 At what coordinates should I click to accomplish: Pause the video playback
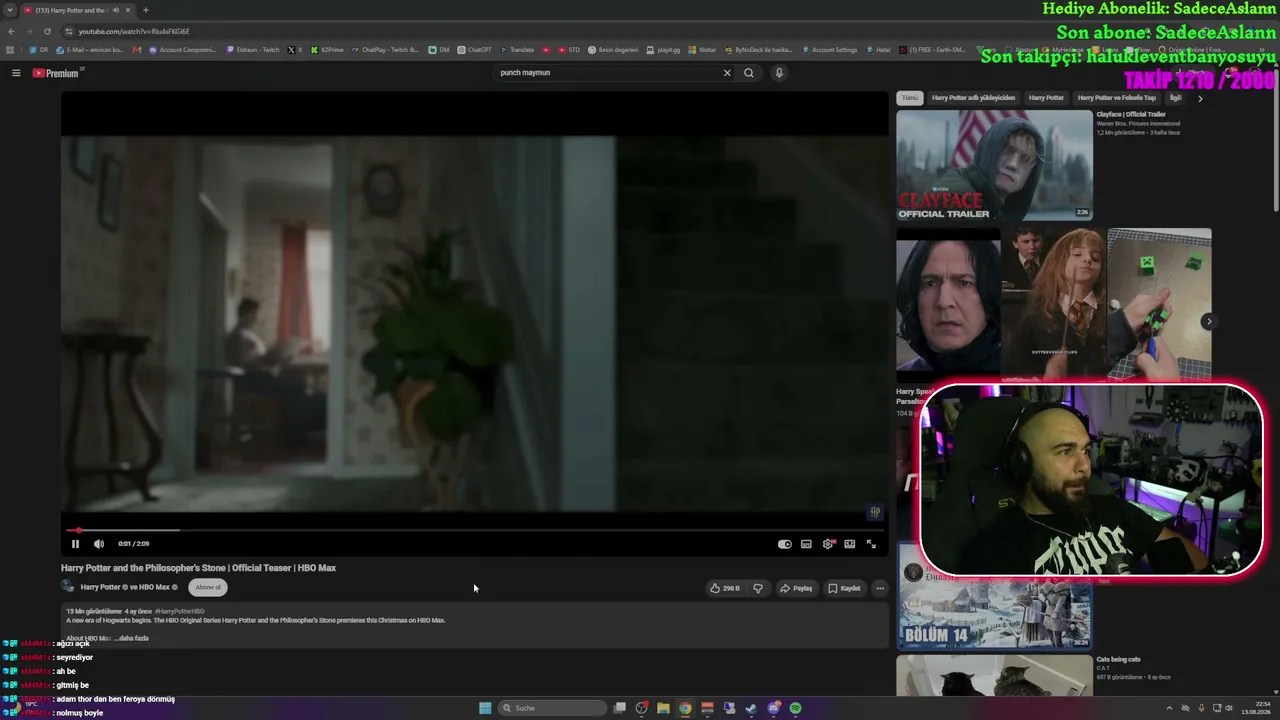pos(75,544)
